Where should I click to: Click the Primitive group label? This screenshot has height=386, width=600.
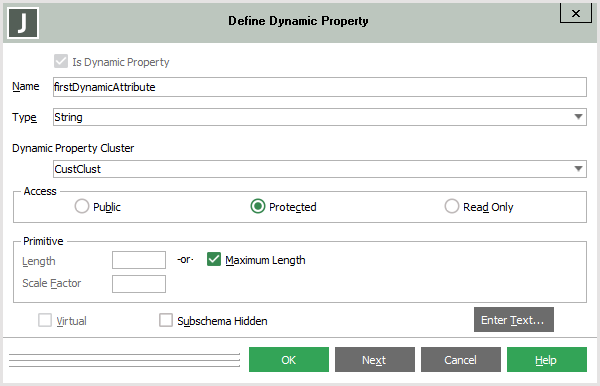click(x=43, y=241)
